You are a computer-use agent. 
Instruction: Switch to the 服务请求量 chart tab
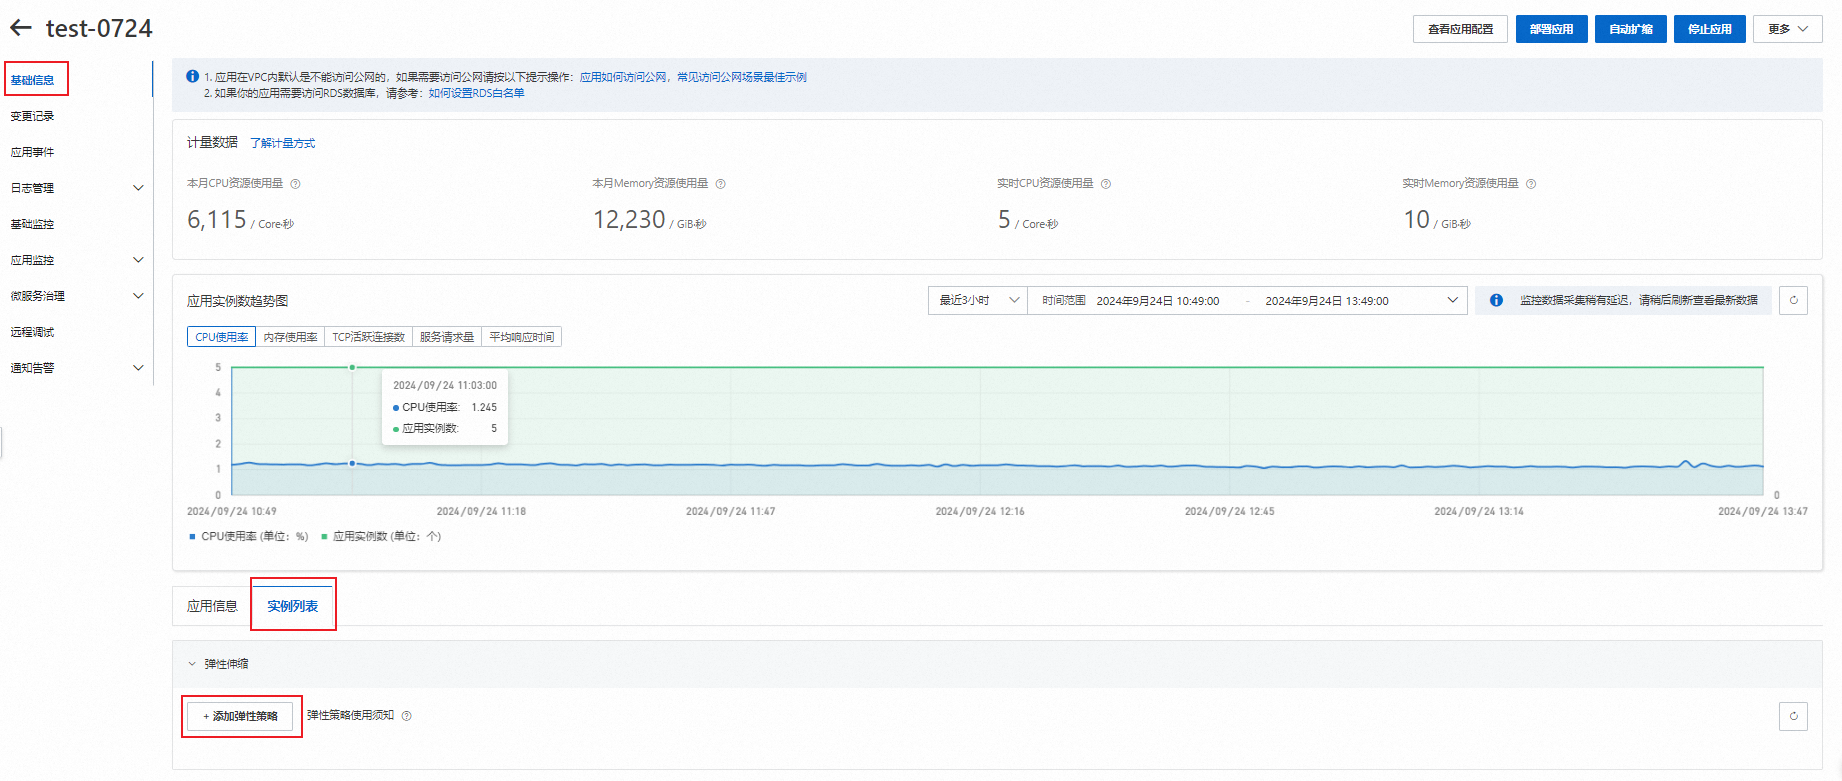[446, 337]
